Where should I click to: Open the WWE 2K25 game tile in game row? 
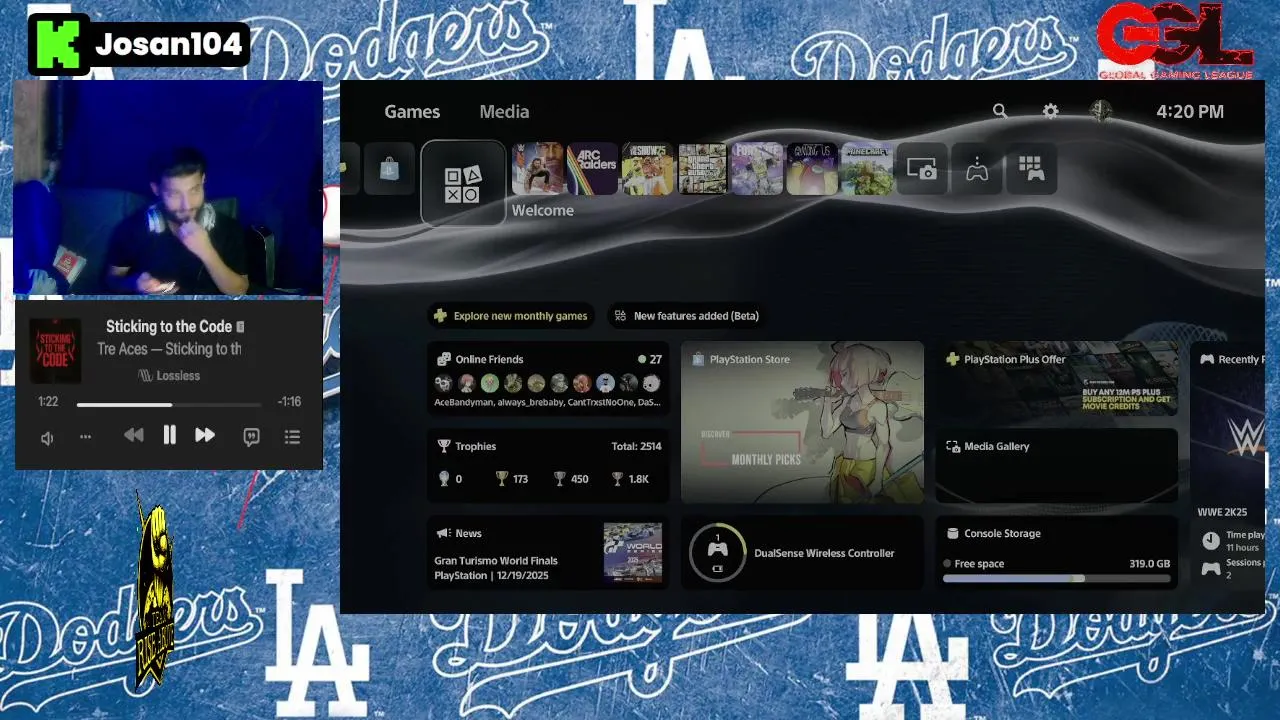tap(538, 169)
